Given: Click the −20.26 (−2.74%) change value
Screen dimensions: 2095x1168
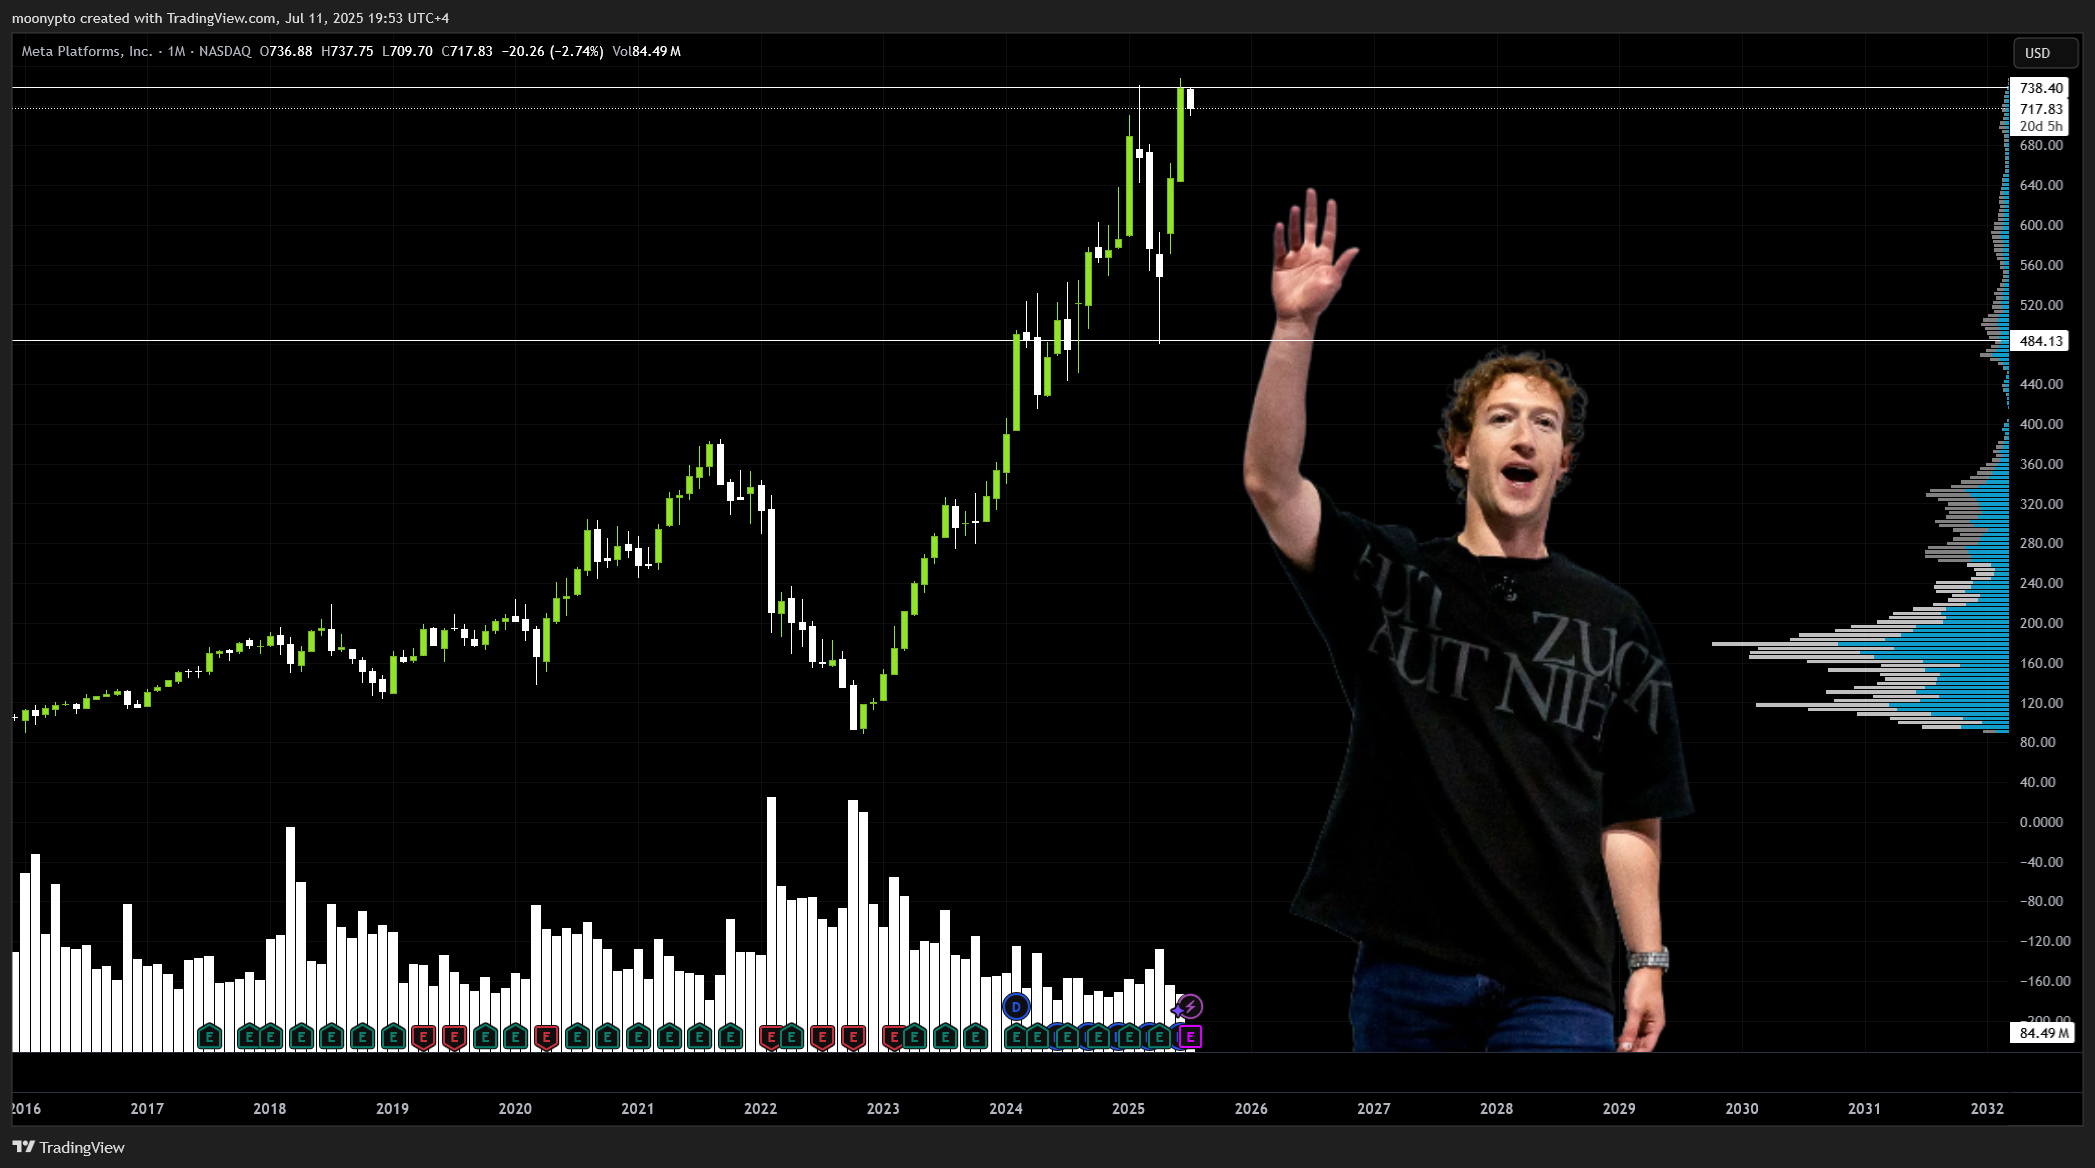Looking at the screenshot, I should [x=552, y=51].
